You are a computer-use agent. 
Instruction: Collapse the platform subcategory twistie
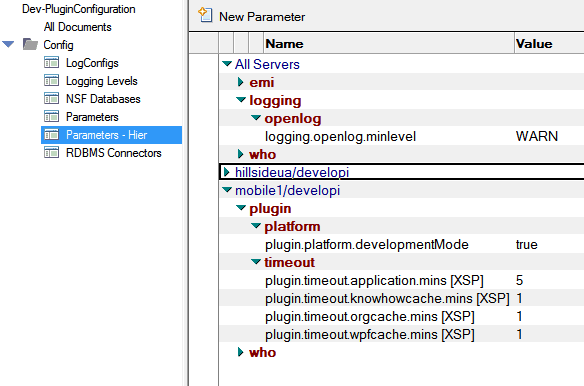click(x=256, y=226)
